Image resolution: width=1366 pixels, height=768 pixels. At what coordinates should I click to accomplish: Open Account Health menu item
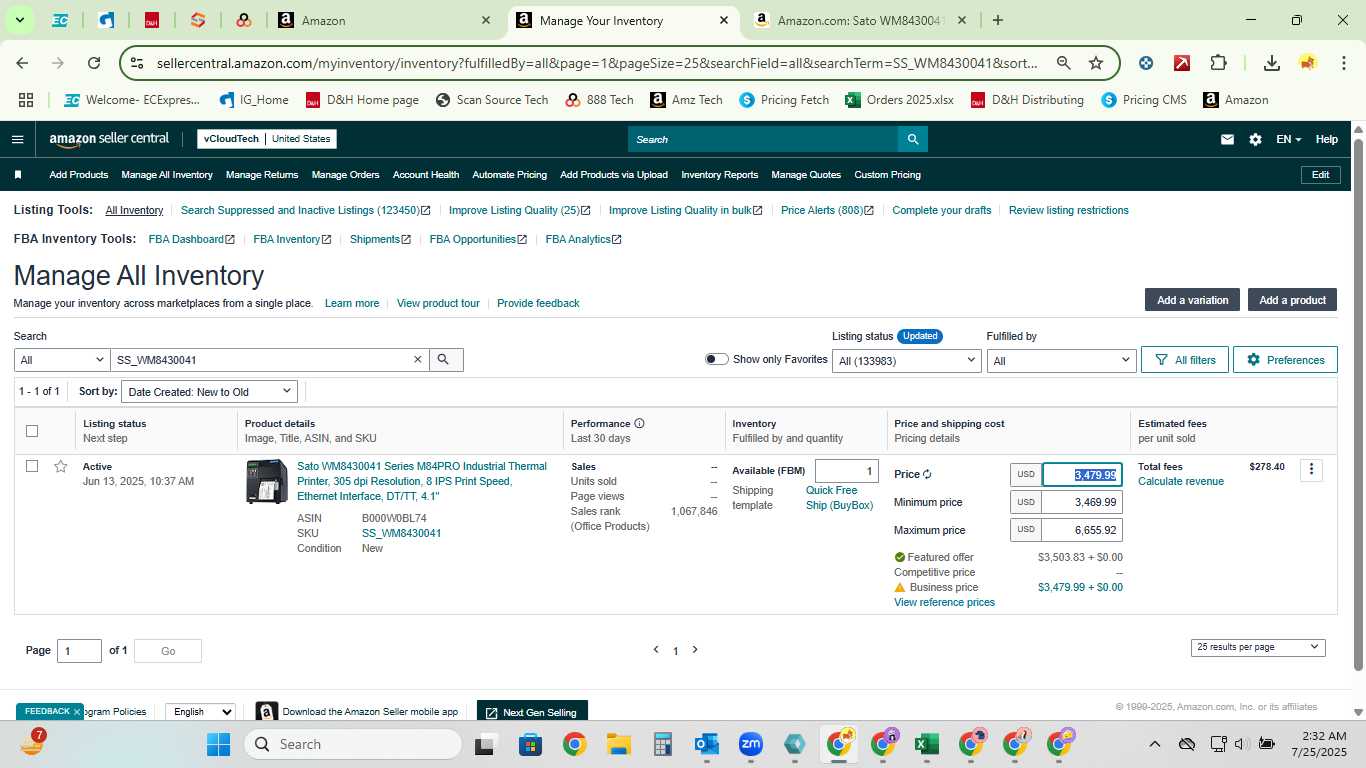tap(426, 174)
